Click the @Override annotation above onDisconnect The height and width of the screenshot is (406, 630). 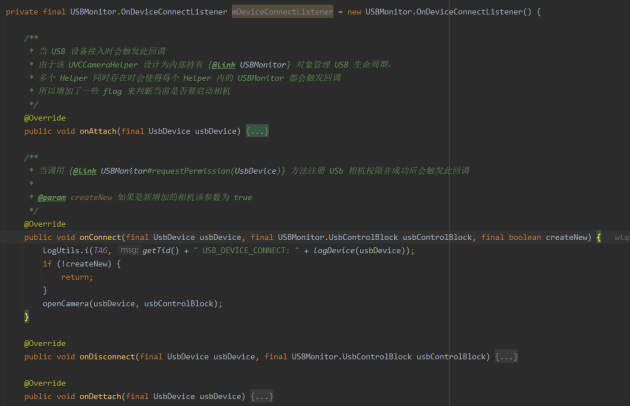coord(45,343)
